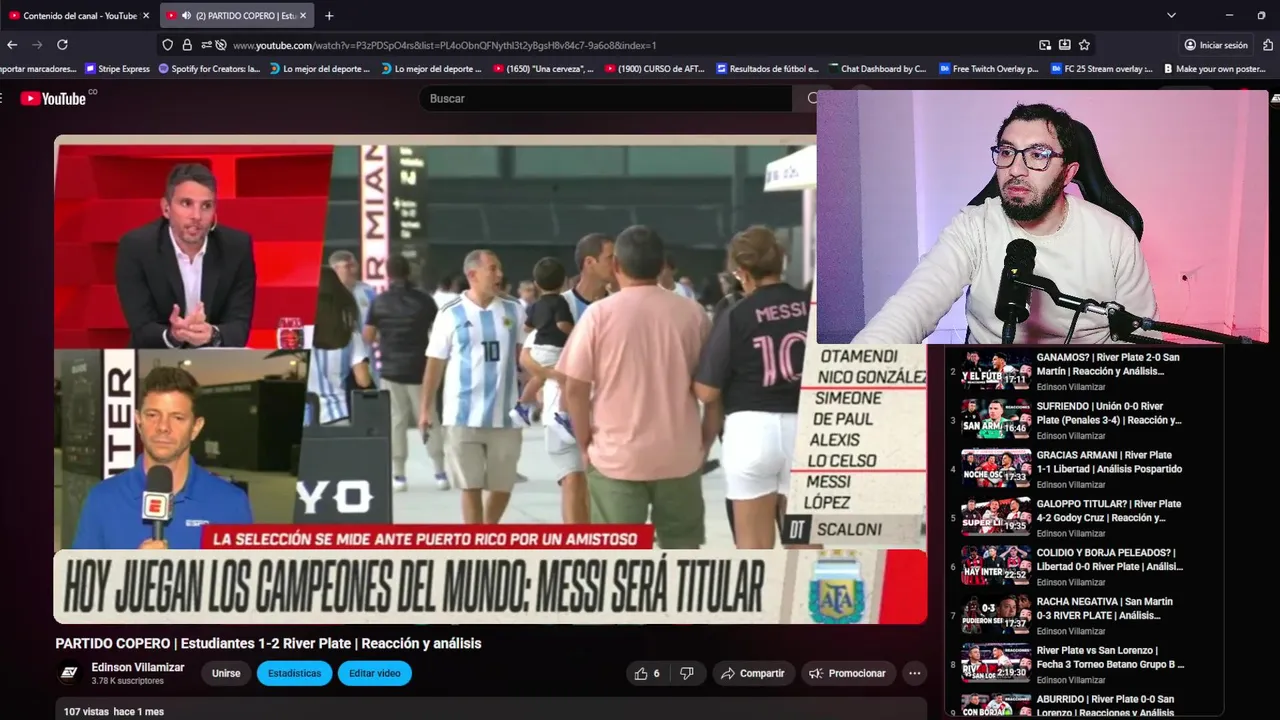Viewport: 1280px width, 720px height.
Task: Open 'ABURRIDO | River Plate 0-0 San Lorenzo' title
Action: tap(1105, 706)
